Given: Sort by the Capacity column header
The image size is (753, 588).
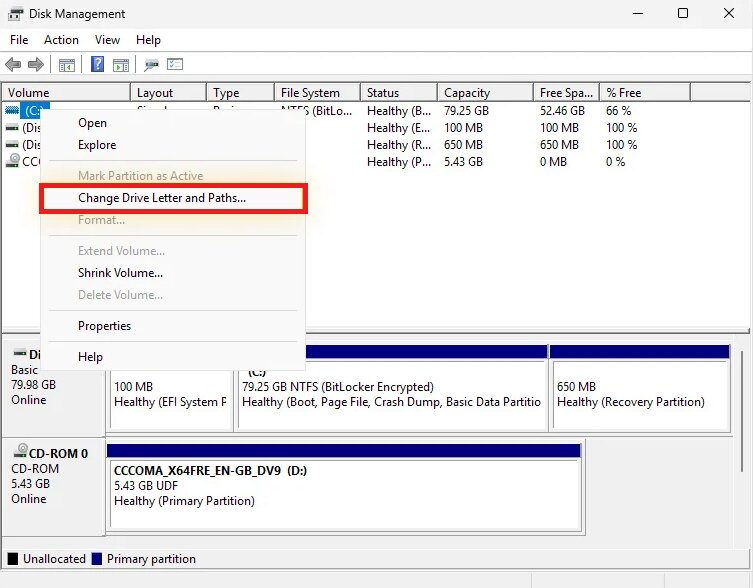Looking at the screenshot, I should (x=486, y=93).
